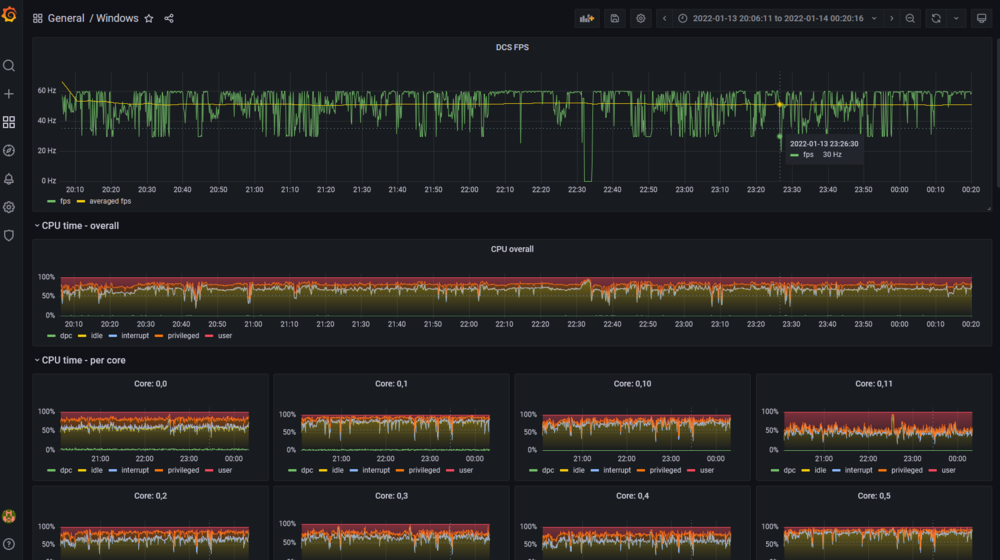Toggle idle series in CPU overall legend
Viewport: 1000px width, 560px height.
pos(97,336)
